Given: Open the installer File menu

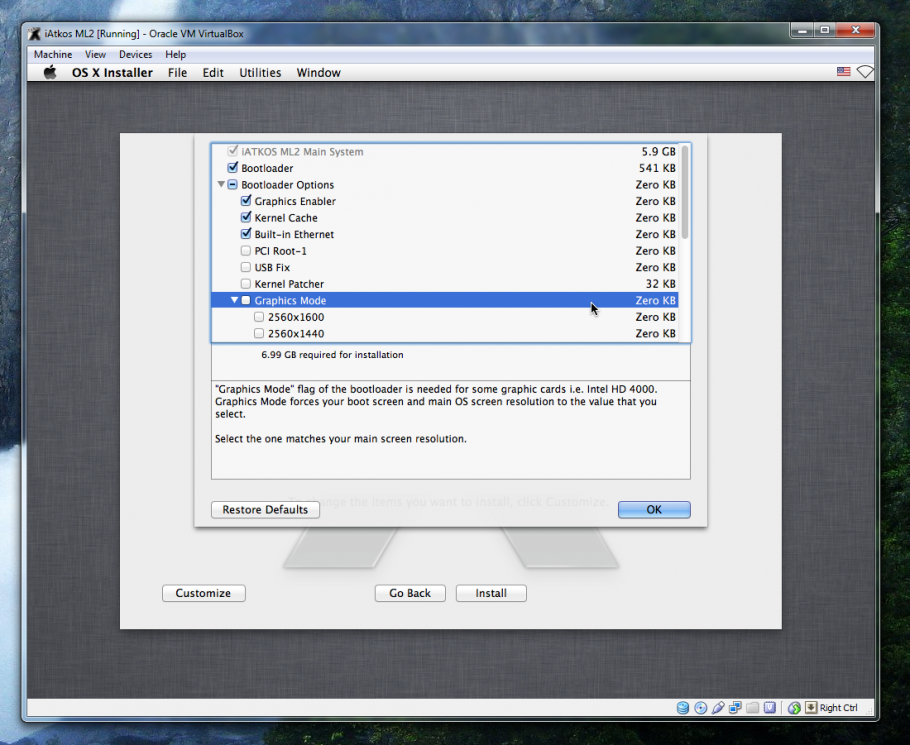Looking at the screenshot, I should pyautogui.click(x=177, y=73).
